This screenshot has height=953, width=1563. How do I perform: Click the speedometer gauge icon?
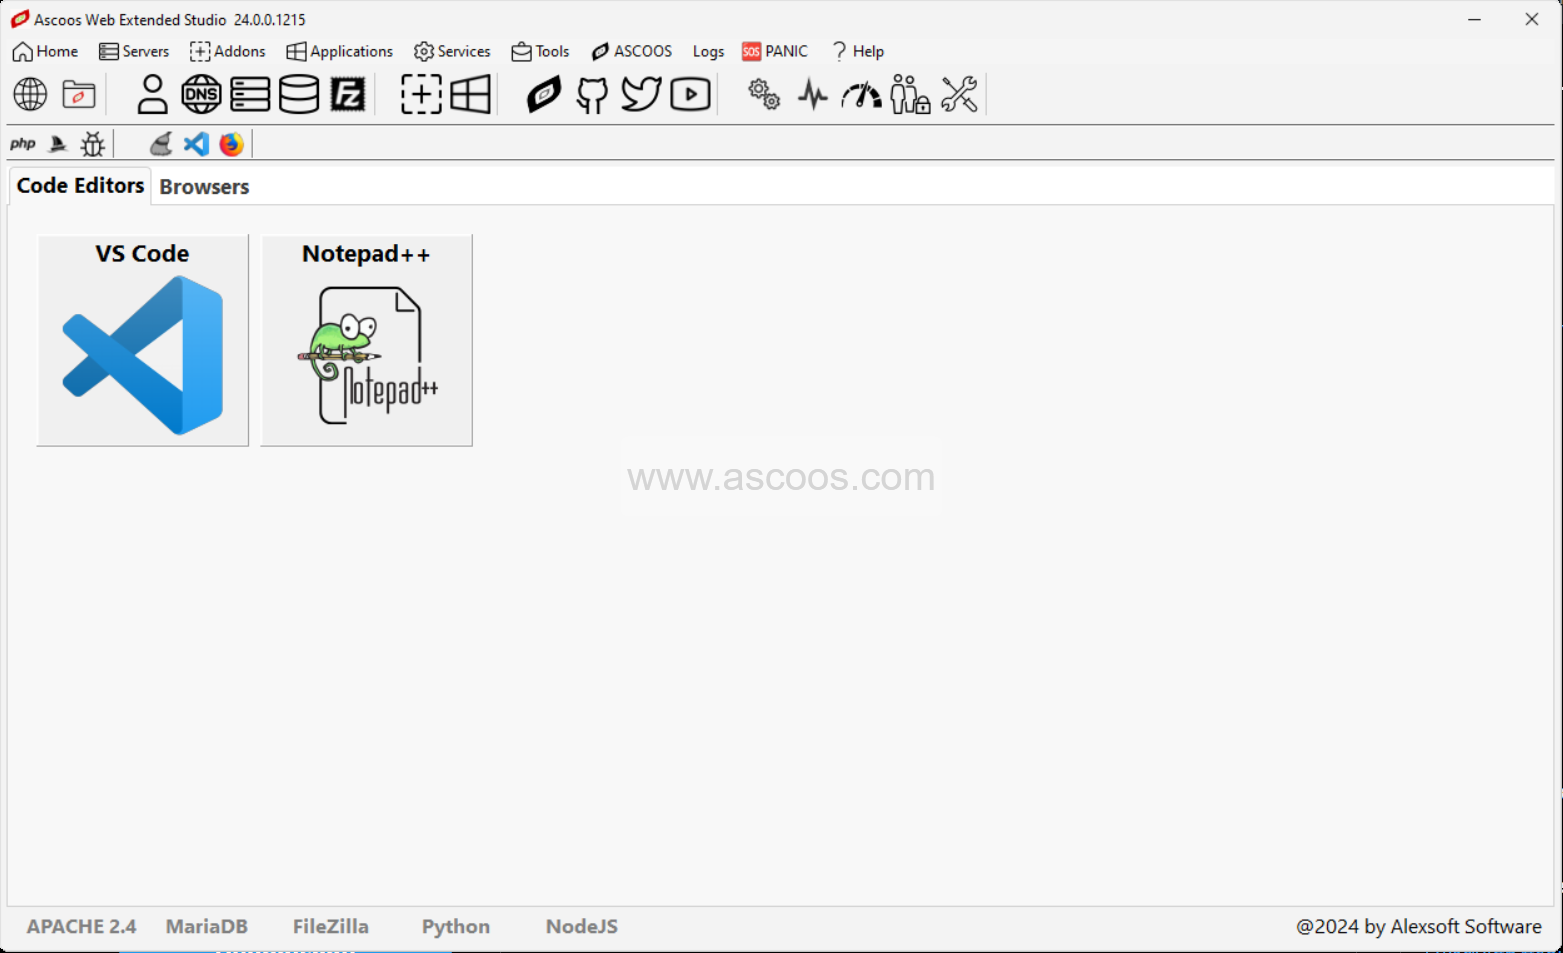click(x=861, y=95)
